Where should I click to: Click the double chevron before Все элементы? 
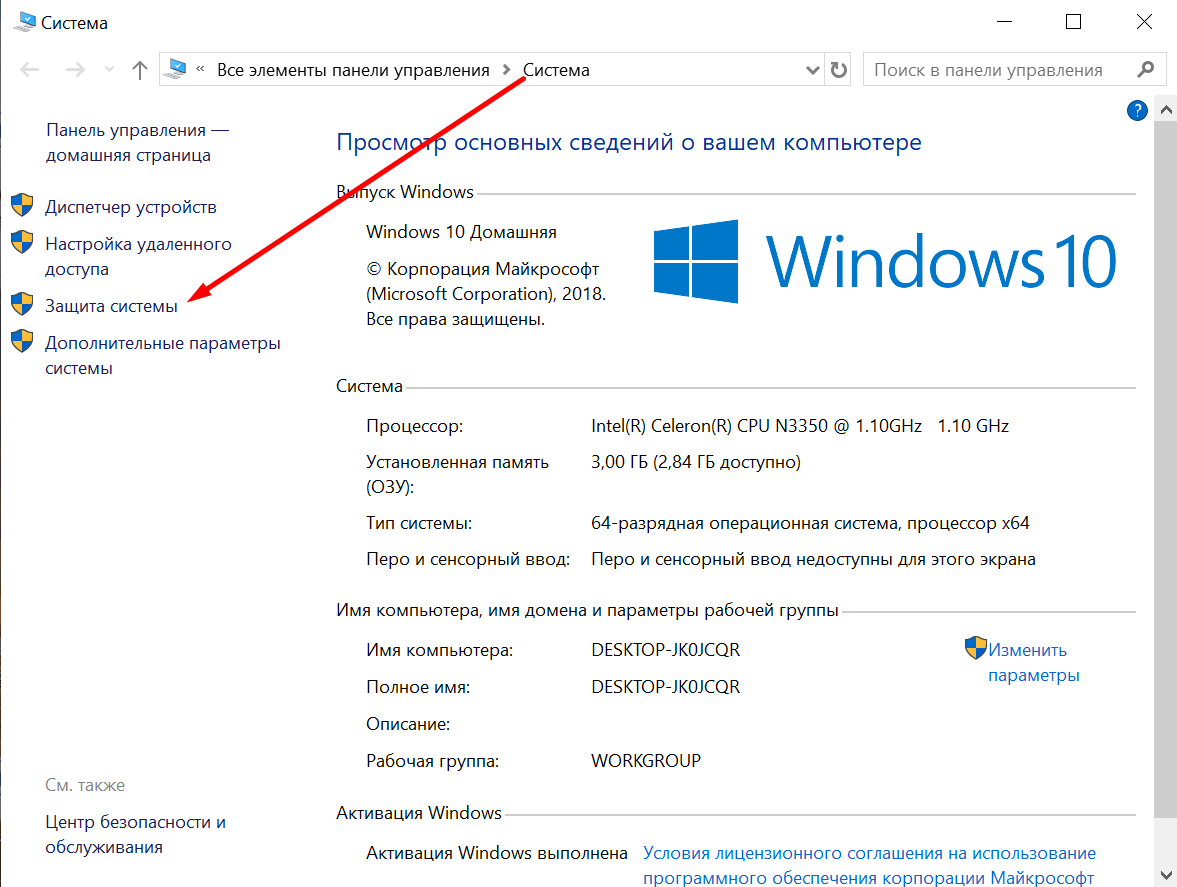pyautogui.click(x=200, y=69)
